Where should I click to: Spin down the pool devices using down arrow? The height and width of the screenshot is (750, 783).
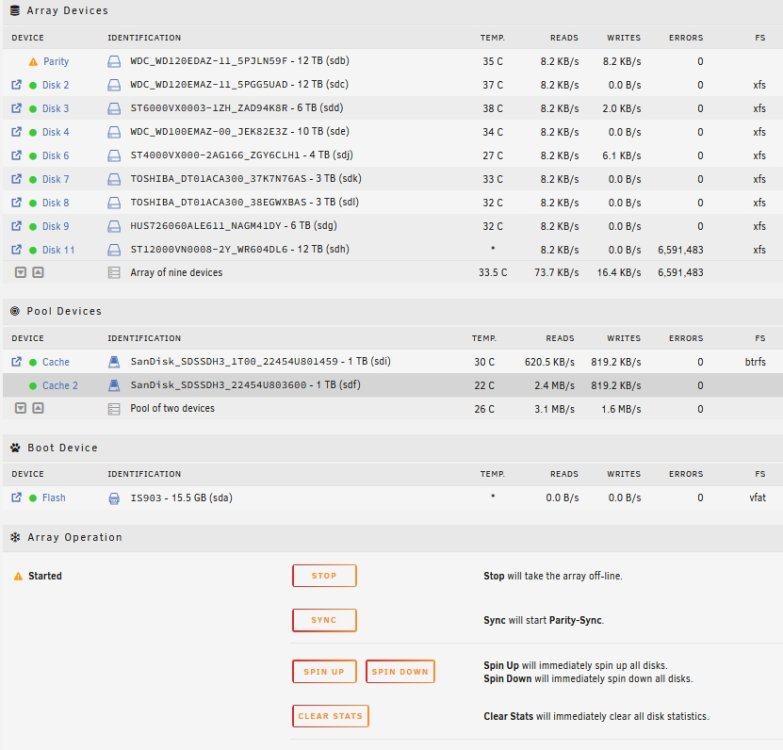[x=20, y=408]
